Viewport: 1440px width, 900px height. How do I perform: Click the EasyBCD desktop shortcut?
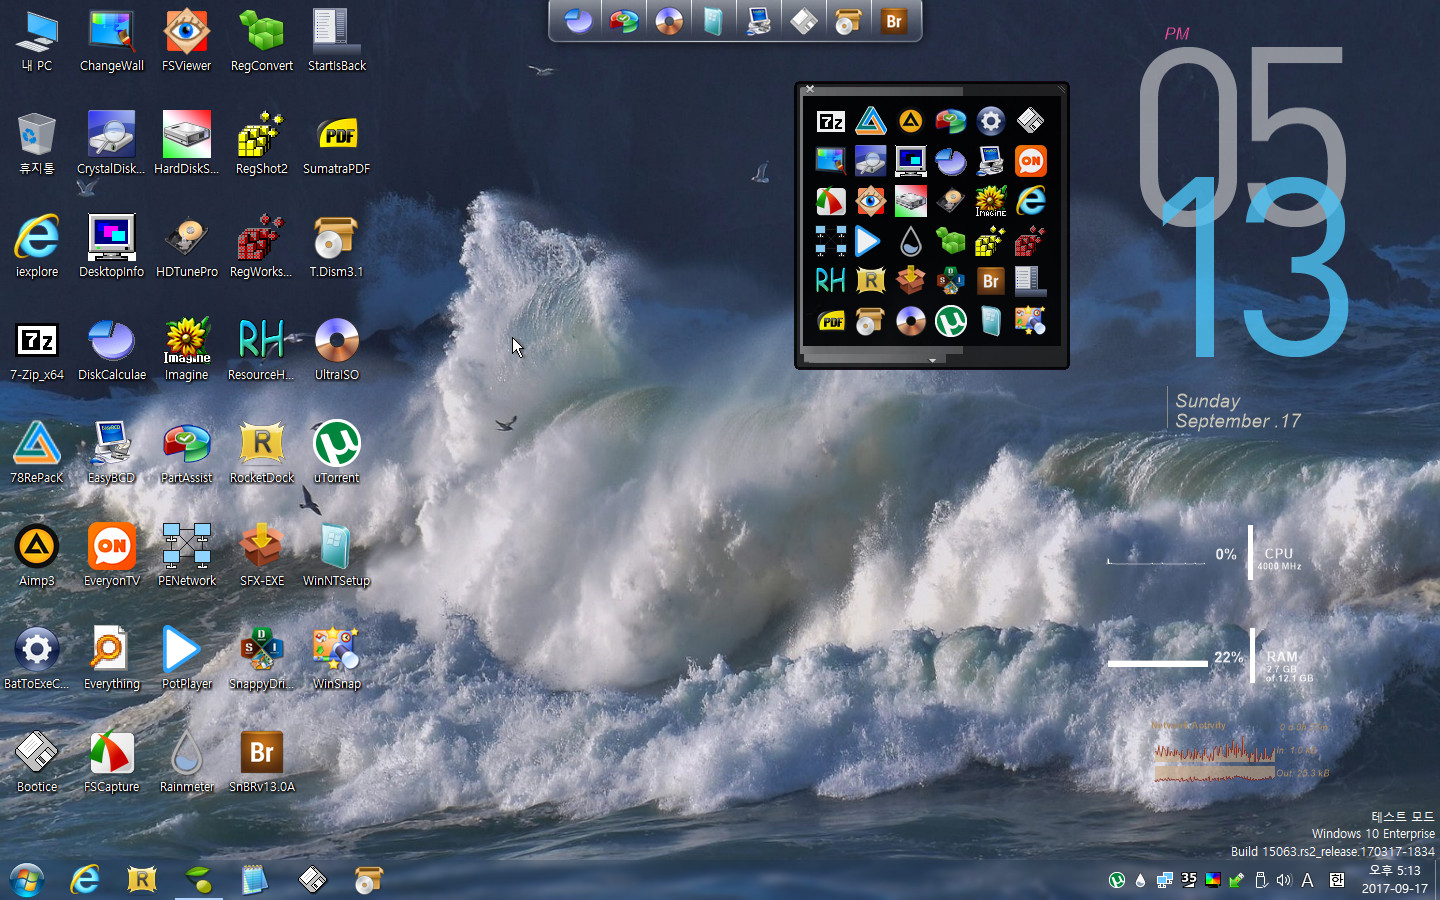[112, 453]
